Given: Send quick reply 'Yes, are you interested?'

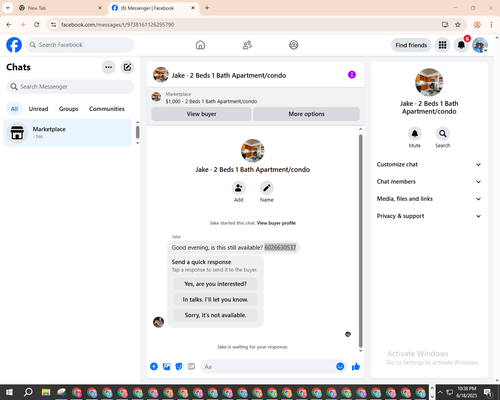Looking at the screenshot, I should point(215,284).
